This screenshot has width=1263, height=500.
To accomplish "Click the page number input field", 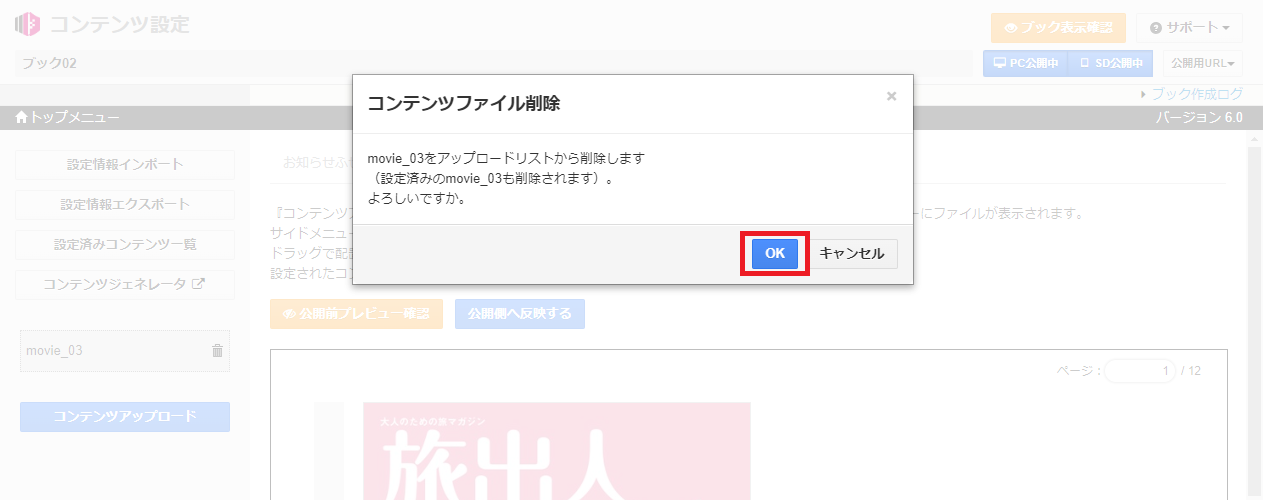I will (x=1139, y=371).
